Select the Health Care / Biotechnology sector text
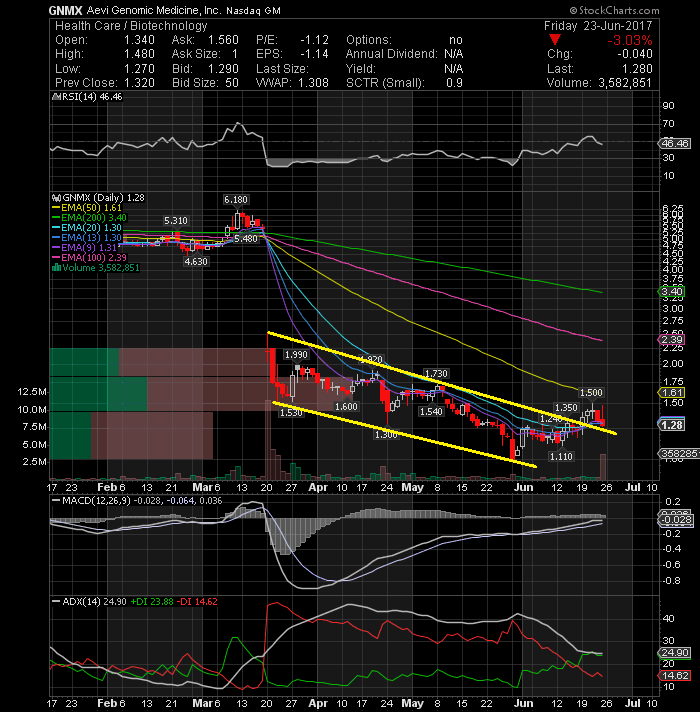 (131, 26)
